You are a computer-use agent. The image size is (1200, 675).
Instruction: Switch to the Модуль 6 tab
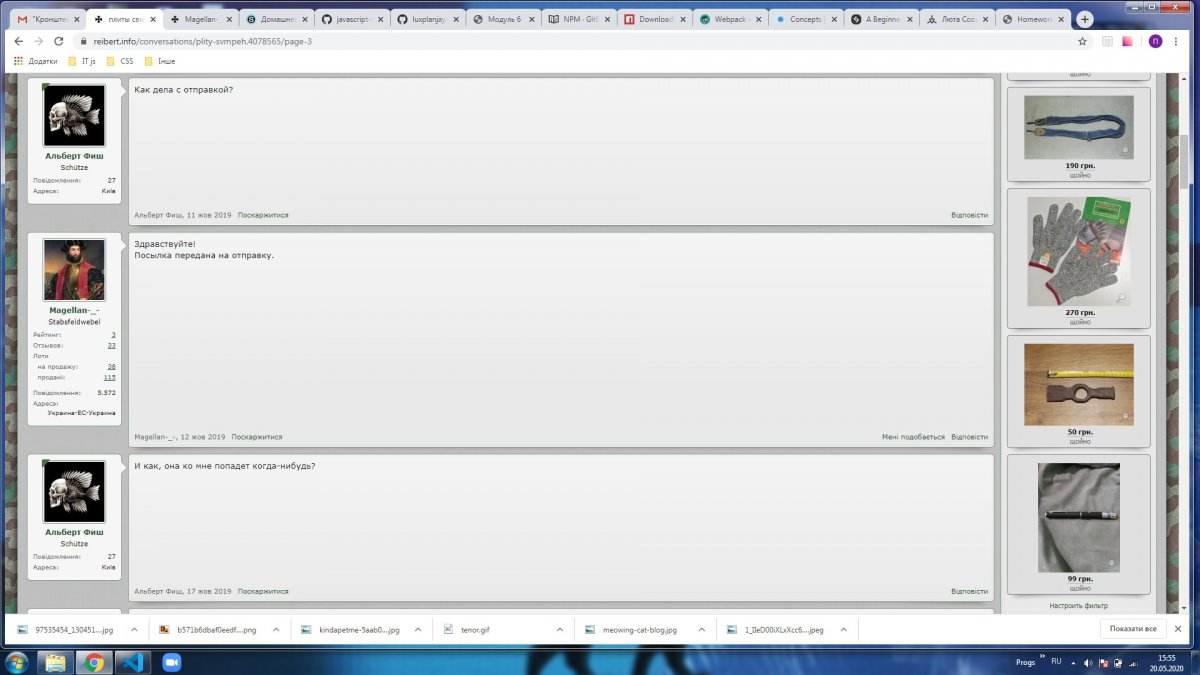click(501, 19)
